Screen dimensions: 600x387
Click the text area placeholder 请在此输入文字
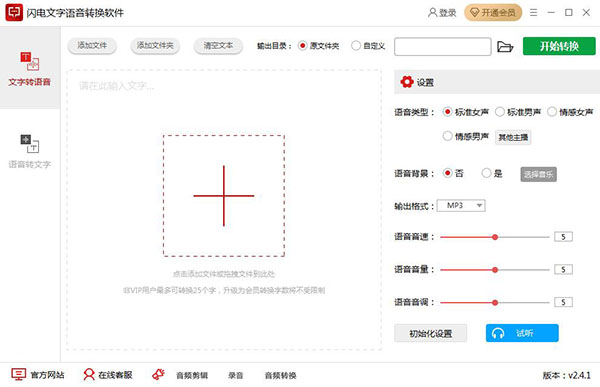(x=116, y=86)
